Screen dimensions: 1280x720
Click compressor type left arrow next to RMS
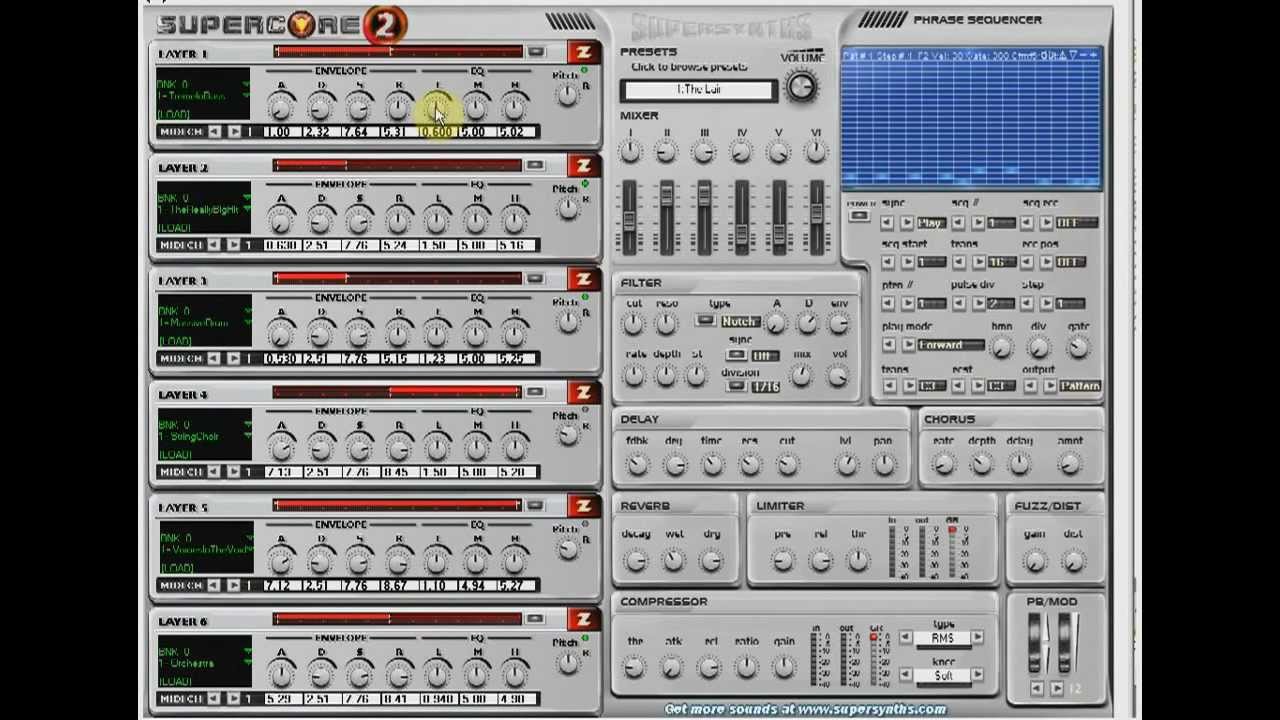click(906, 638)
